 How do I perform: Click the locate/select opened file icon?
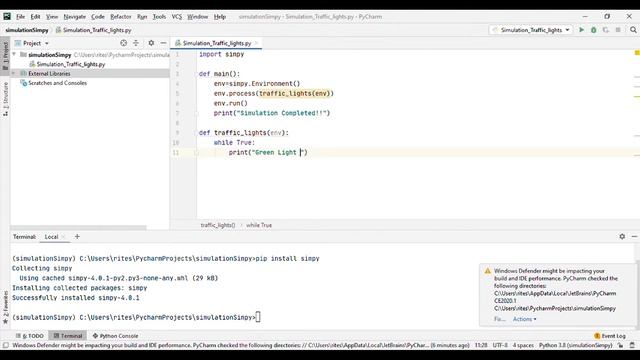pos(124,43)
